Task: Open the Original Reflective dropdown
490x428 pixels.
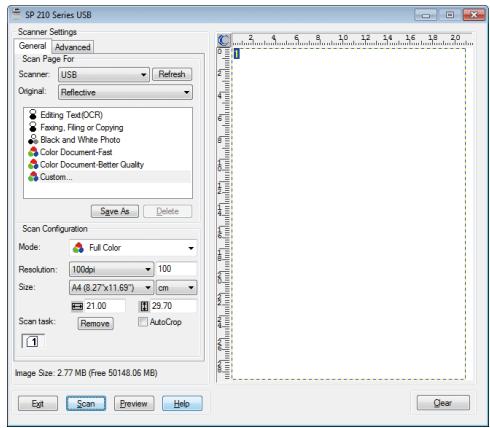Action: click(x=125, y=92)
